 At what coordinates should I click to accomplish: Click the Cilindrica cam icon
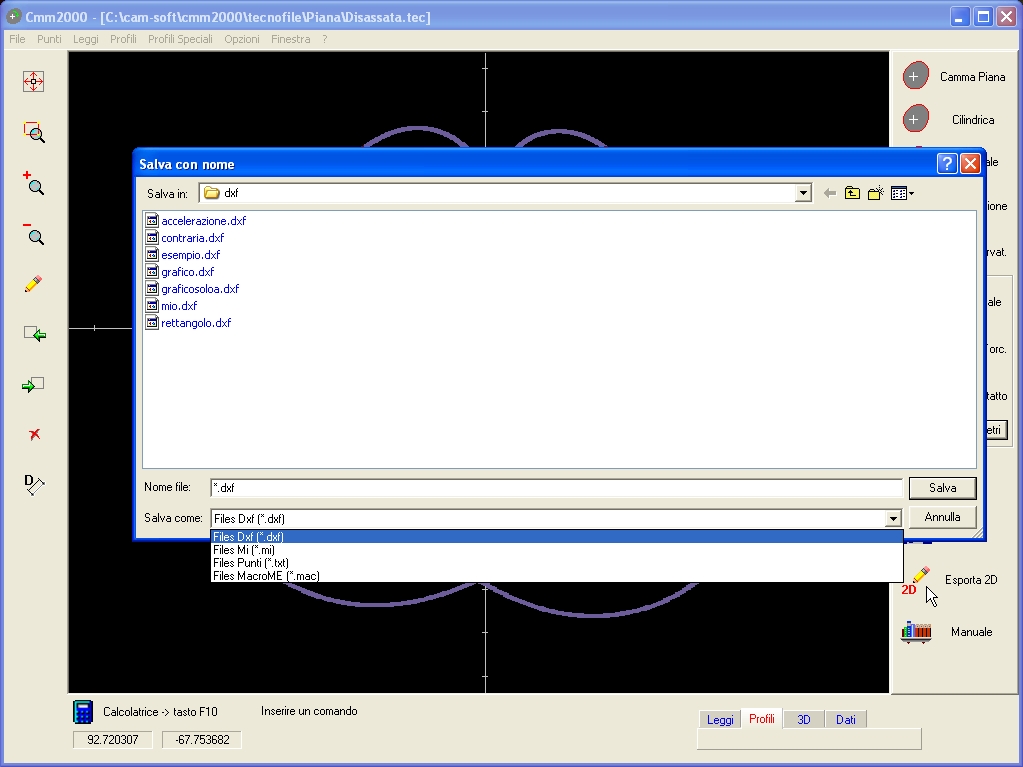pyautogui.click(x=915, y=119)
